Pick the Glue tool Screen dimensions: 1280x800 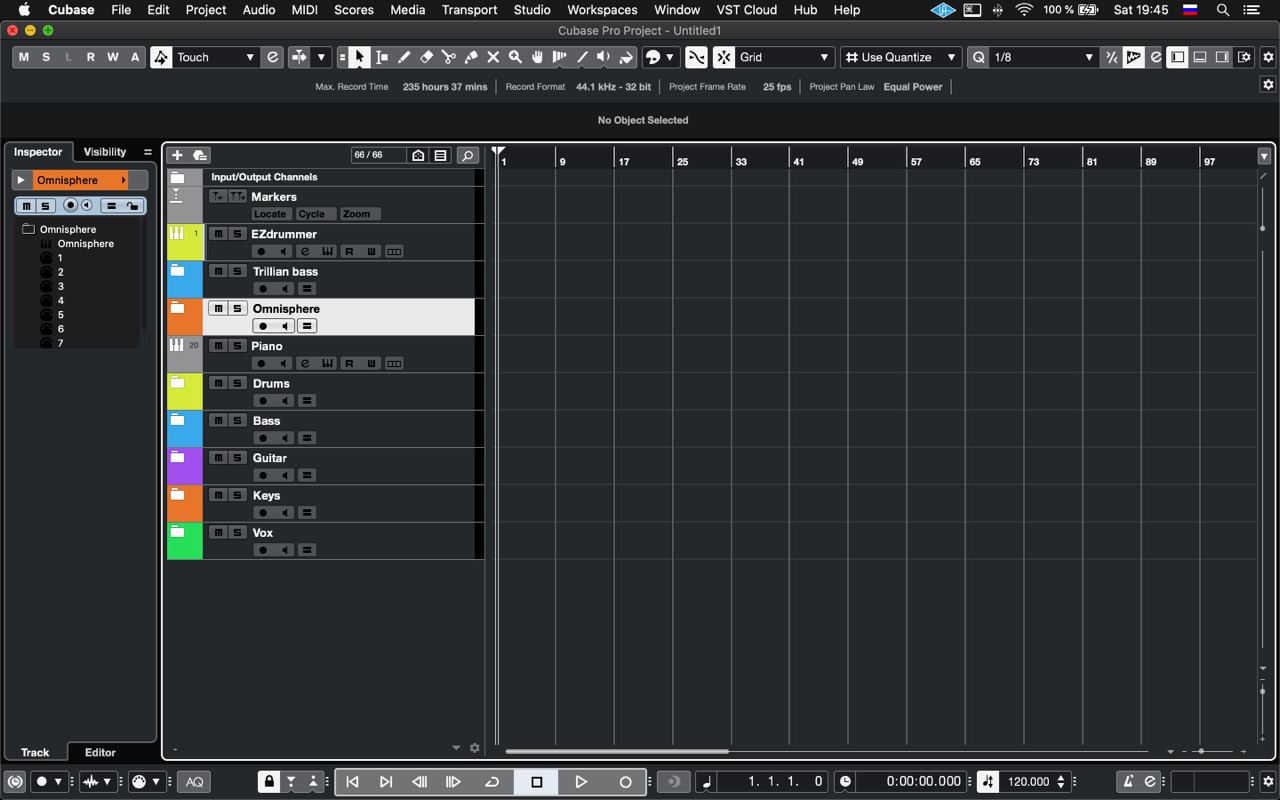coord(471,57)
